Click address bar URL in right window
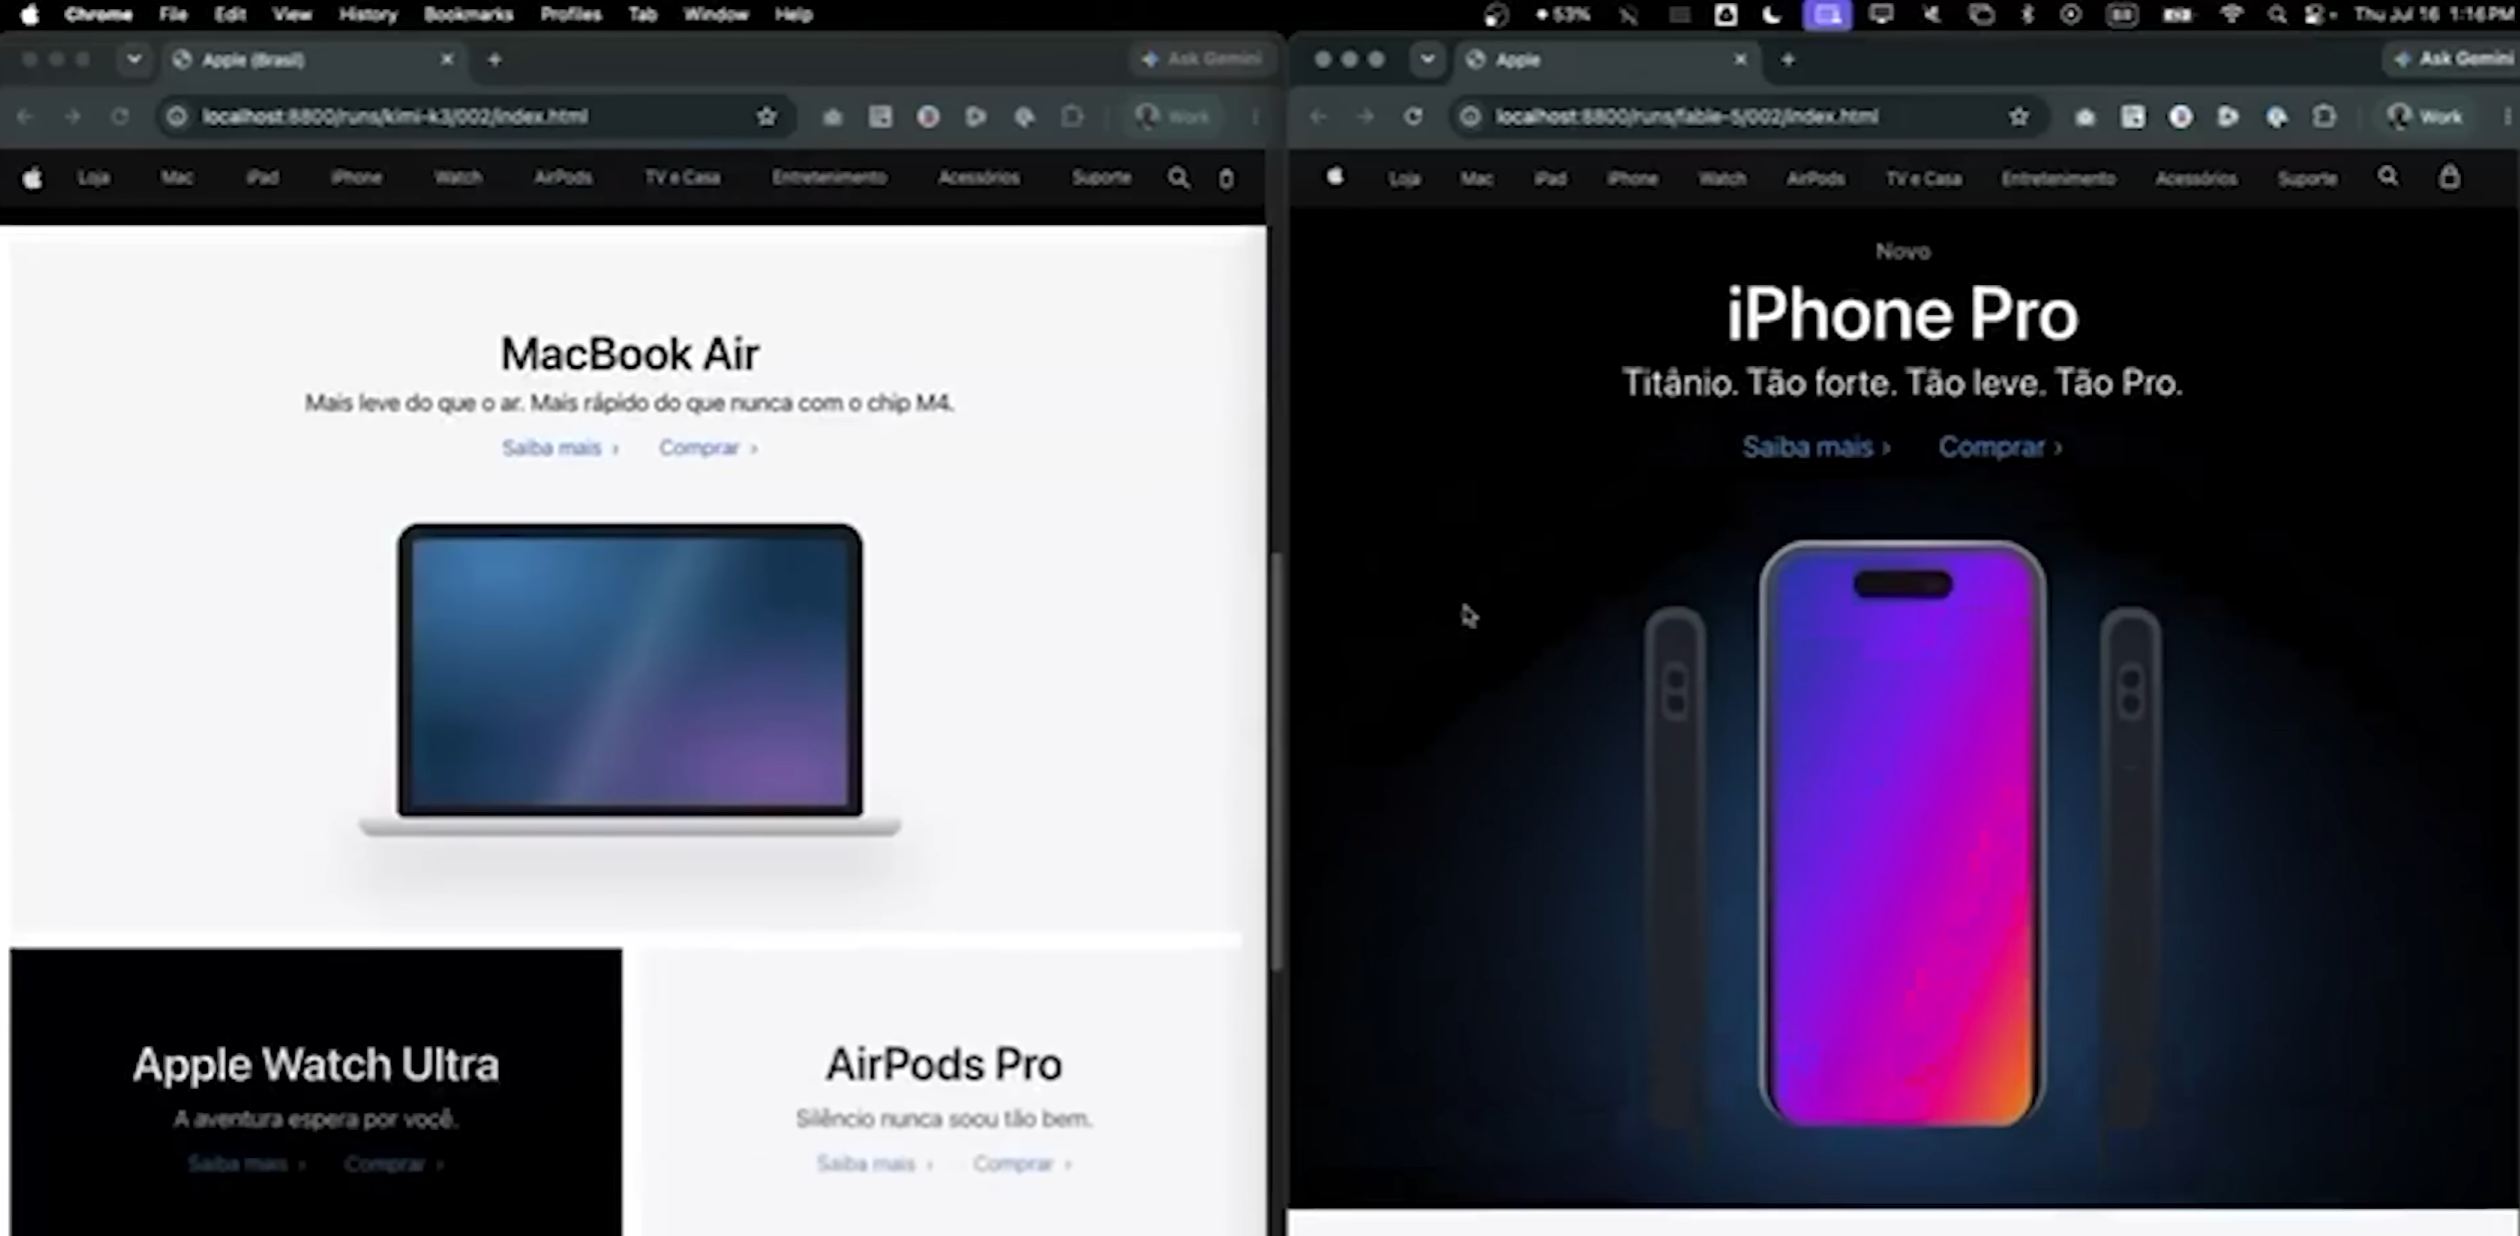2520x1236 pixels. (x=1687, y=117)
